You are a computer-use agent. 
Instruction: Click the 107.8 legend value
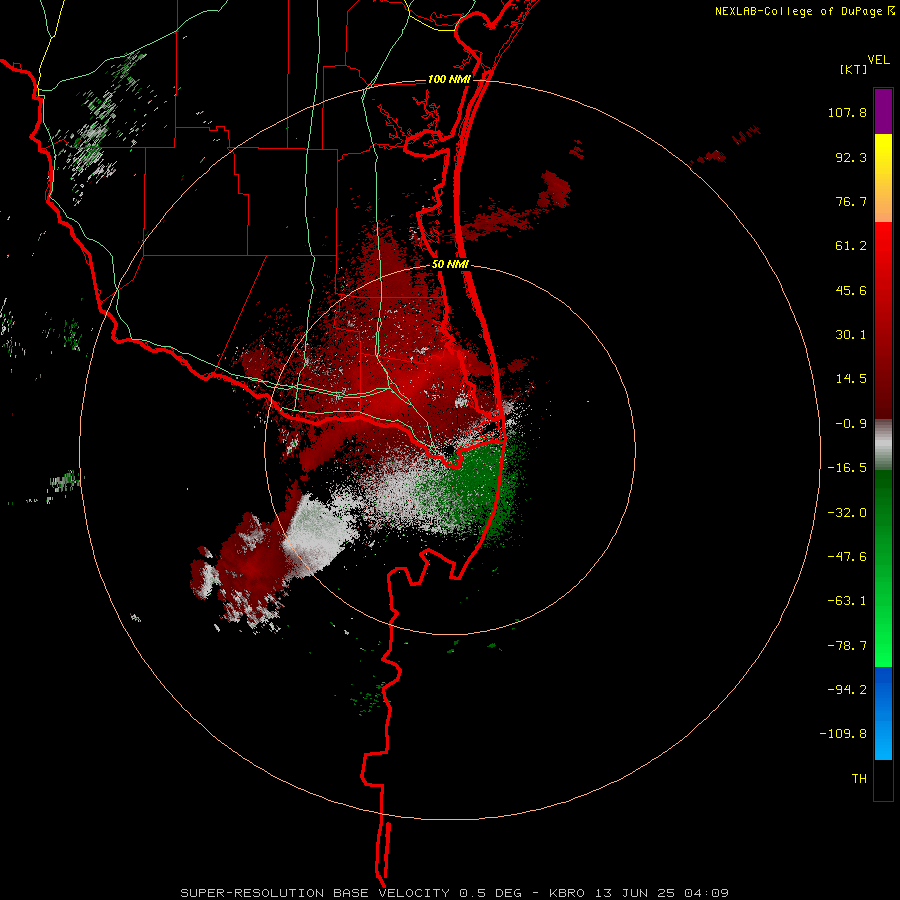pyautogui.click(x=847, y=112)
